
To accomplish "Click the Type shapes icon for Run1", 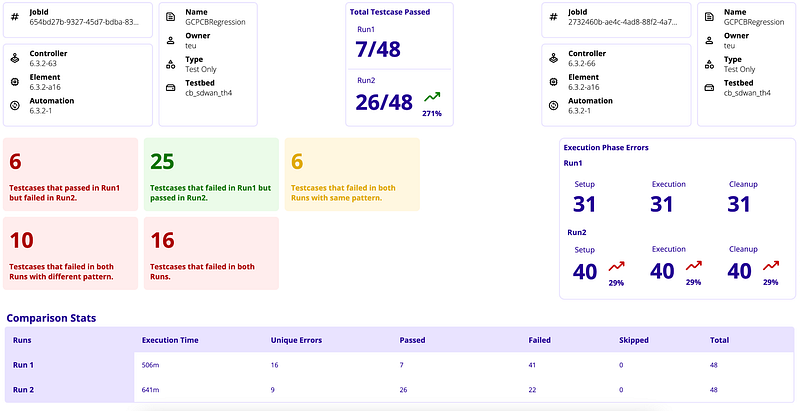I will point(171,65).
